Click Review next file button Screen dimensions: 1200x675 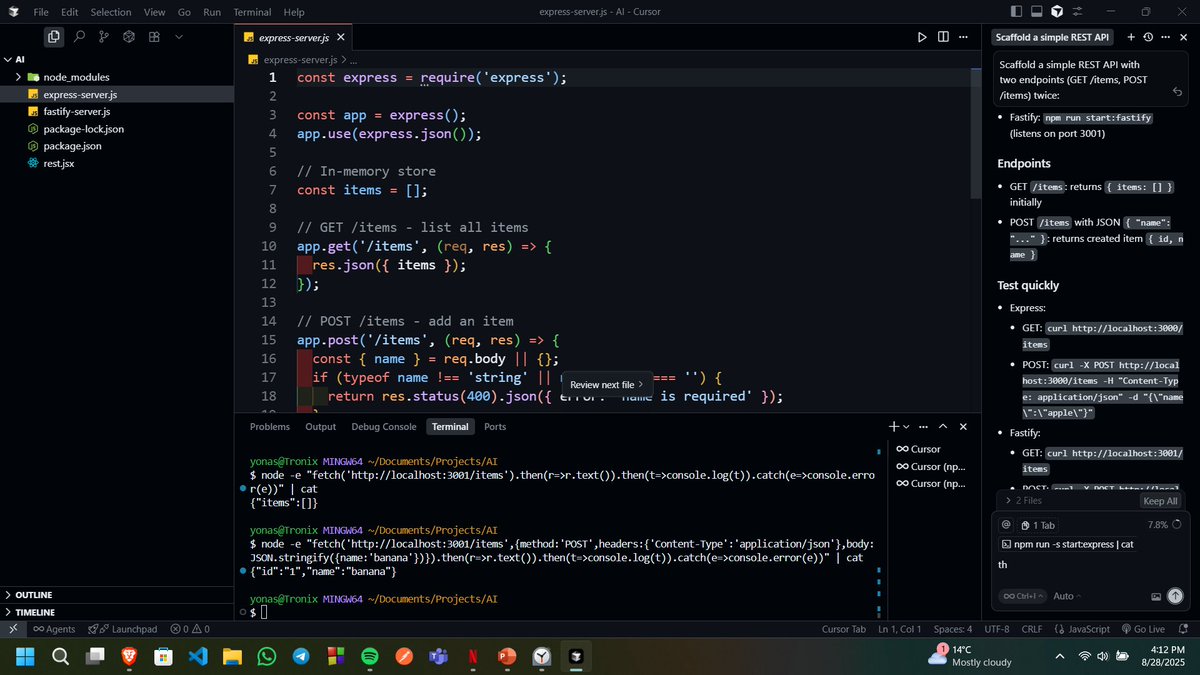click(607, 384)
